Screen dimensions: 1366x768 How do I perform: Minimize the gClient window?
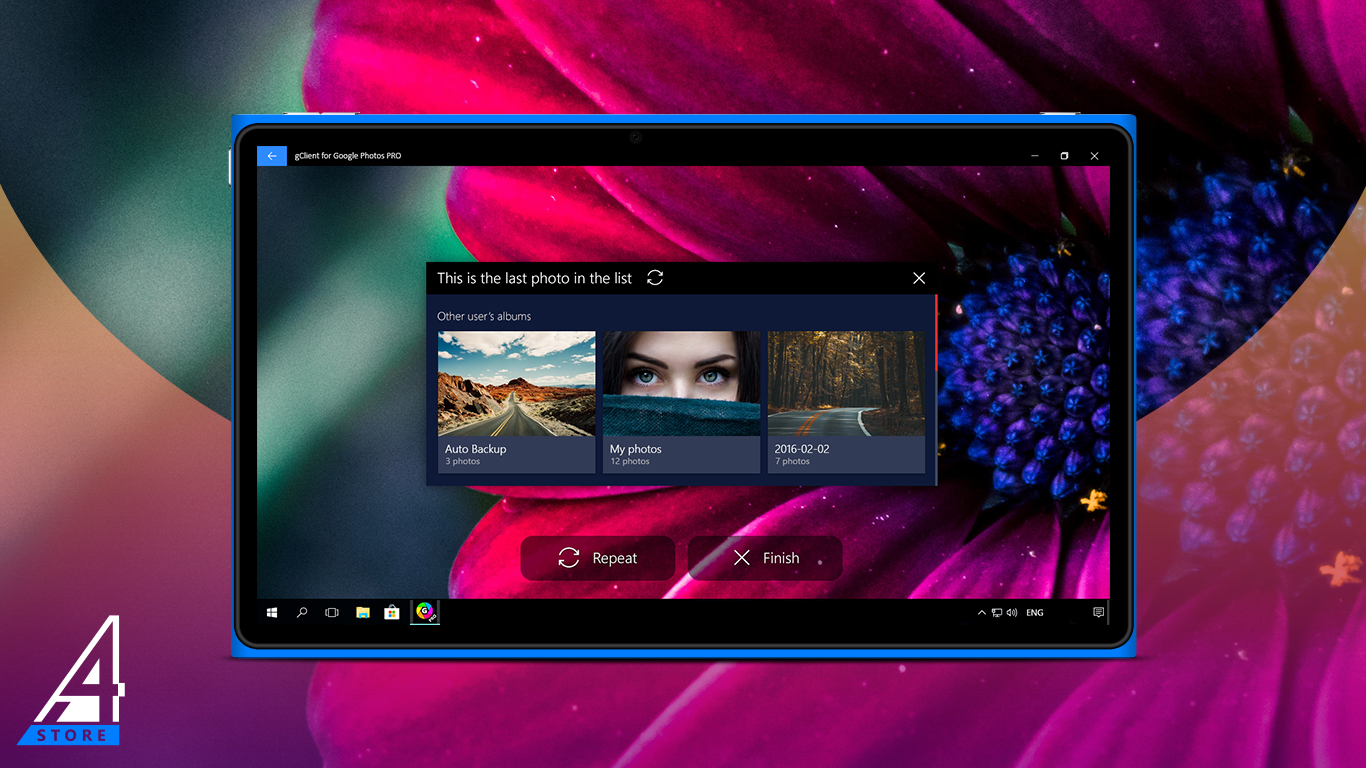pyautogui.click(x=1034, y=156)
